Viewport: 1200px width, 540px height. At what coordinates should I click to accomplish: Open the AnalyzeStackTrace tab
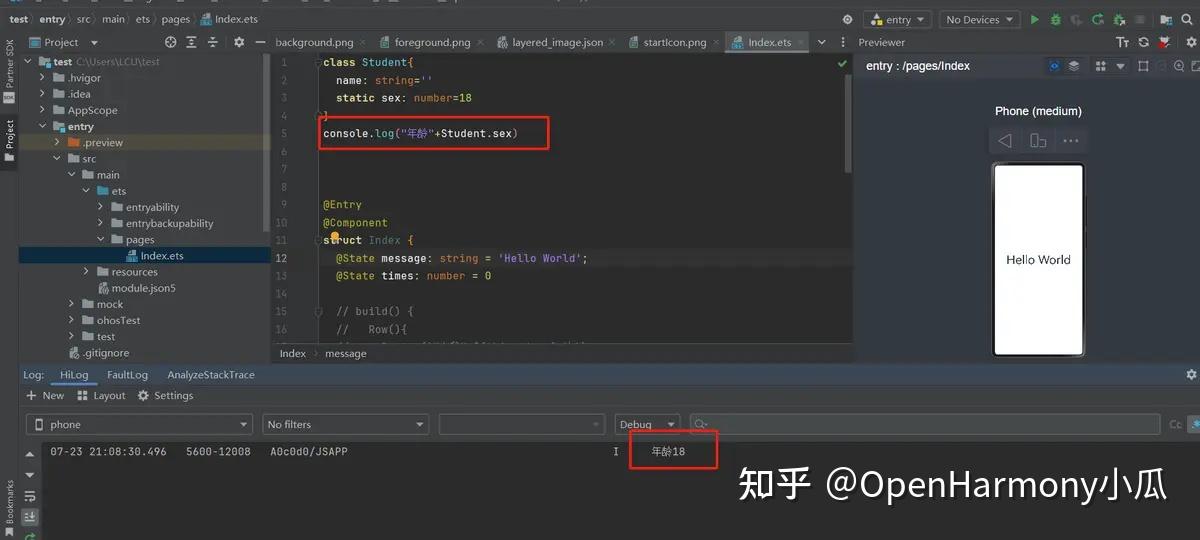coord(211,375)
